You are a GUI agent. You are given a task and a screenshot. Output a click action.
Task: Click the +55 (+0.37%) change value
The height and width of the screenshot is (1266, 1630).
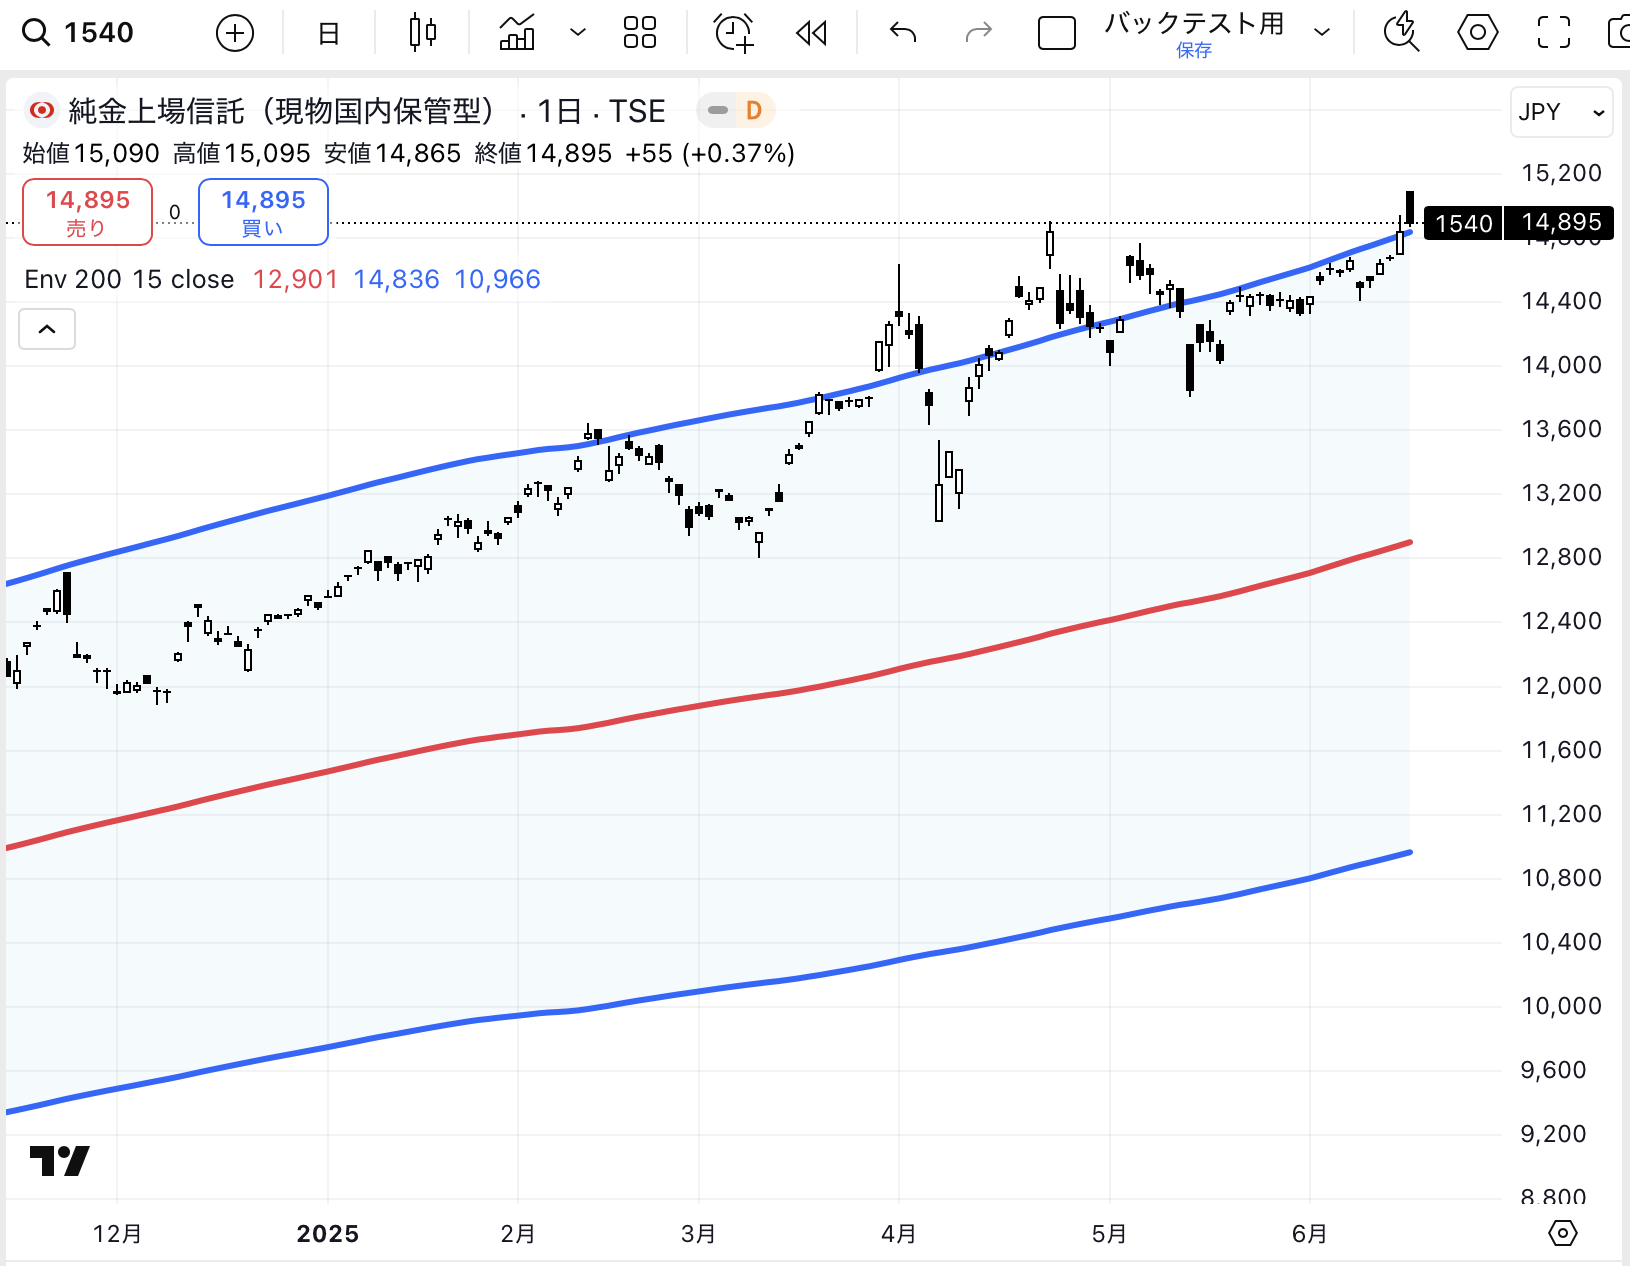tap(710, 153)
